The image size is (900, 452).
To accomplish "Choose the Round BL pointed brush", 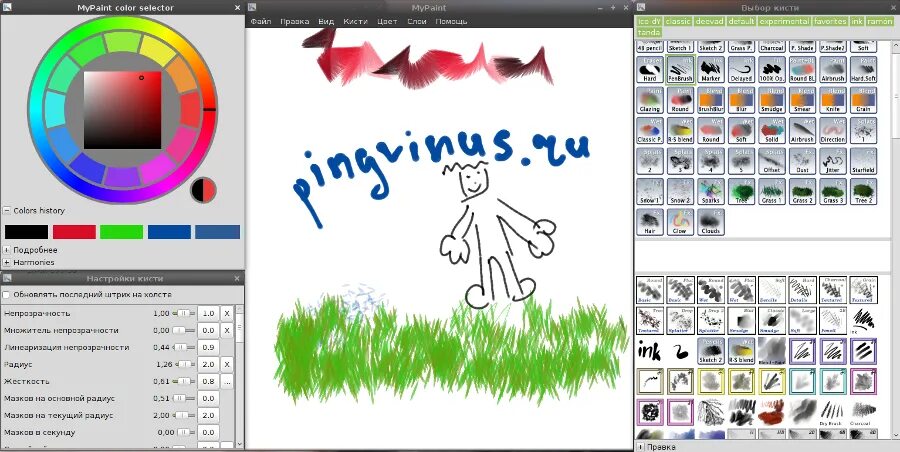I will pos(802,69).
